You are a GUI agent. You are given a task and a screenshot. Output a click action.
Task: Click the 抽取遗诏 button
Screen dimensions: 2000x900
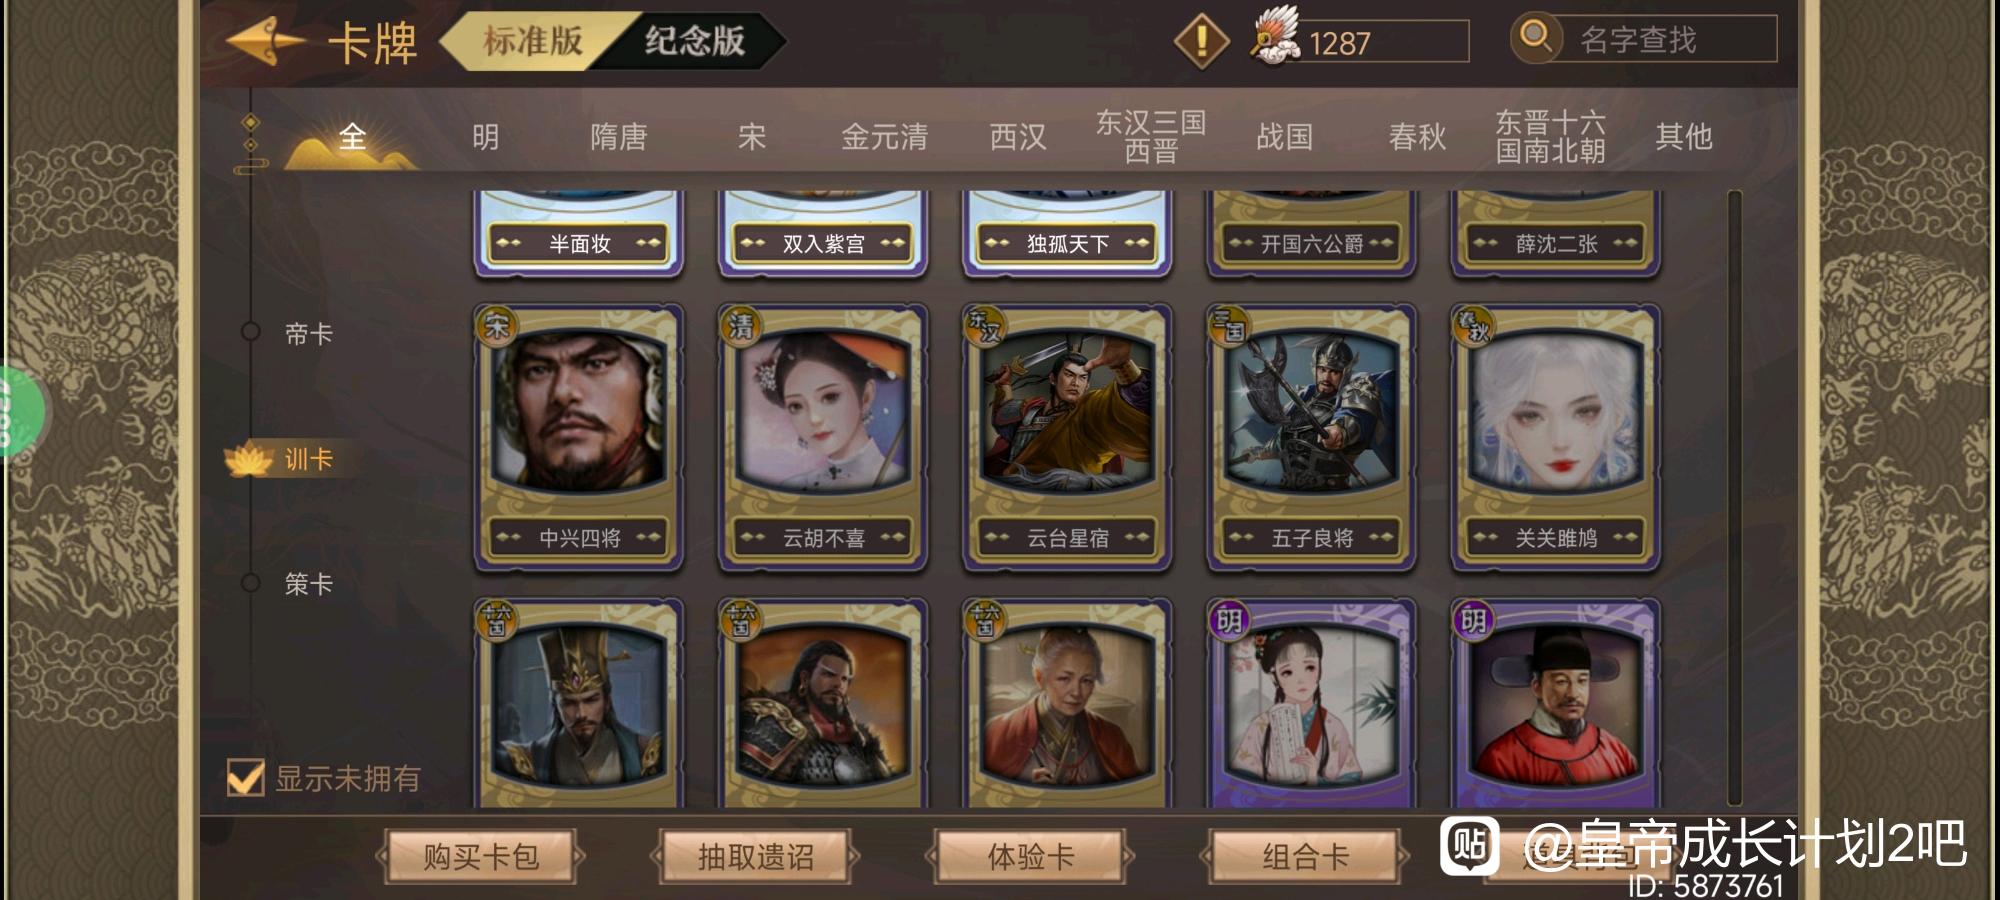(x=755, y=857)
